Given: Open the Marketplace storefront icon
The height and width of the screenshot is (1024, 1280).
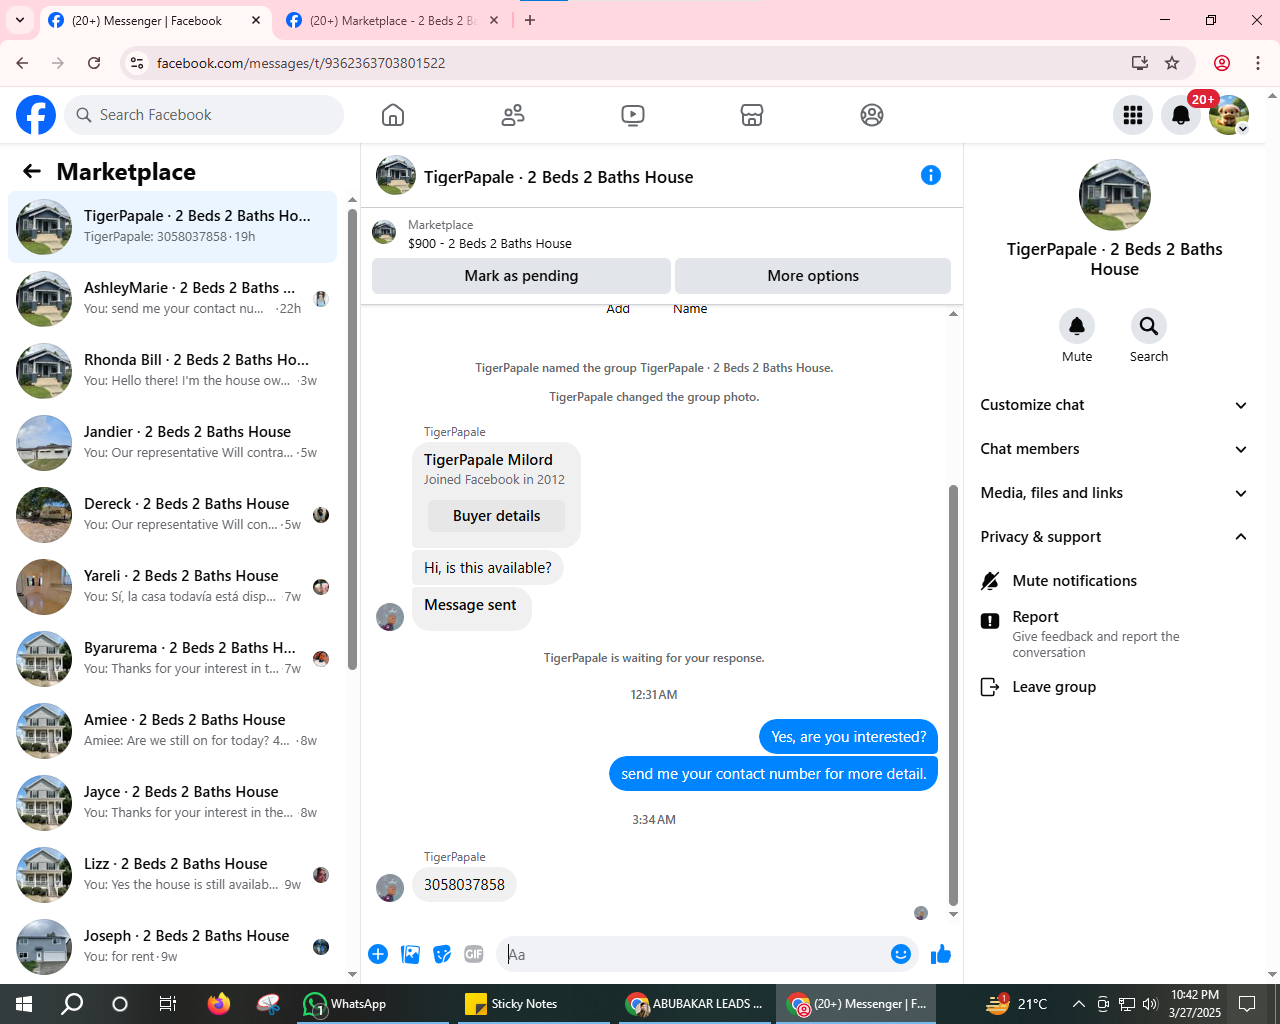Looking at the screenshot, I should click(x=752, y=115).
